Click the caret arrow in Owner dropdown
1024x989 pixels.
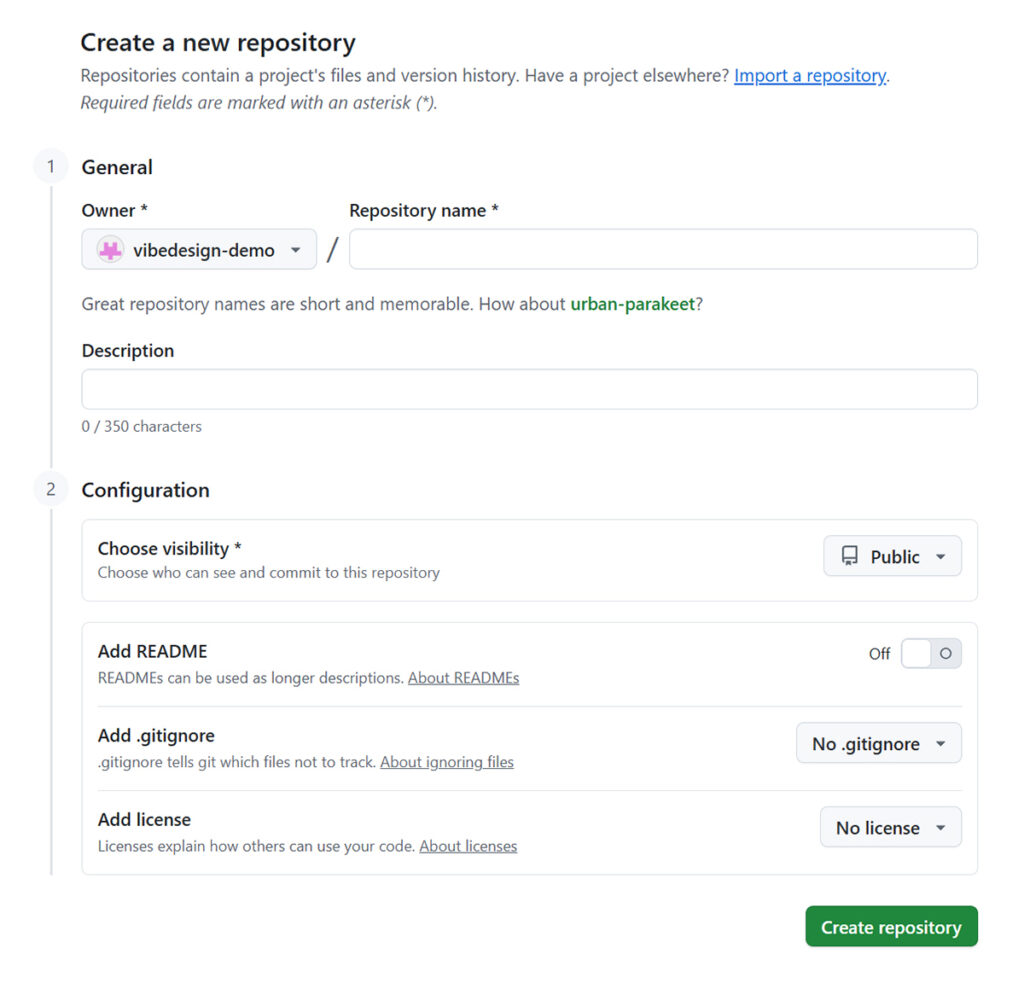[296, 251]
